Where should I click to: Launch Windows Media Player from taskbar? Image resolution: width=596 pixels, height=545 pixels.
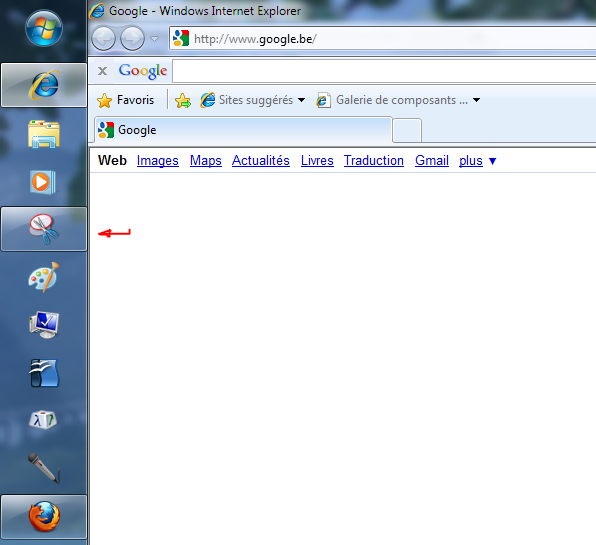click(x=43, y=182)
